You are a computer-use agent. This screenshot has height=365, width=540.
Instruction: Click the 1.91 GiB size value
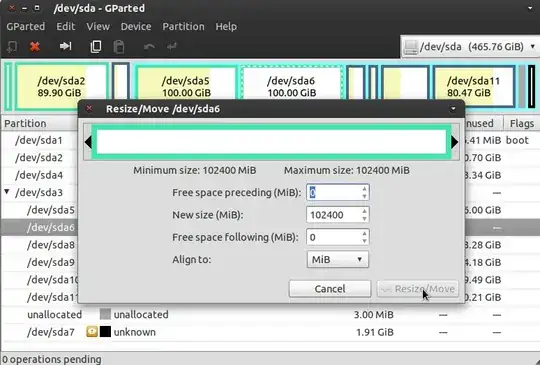(x=375, y=332)
